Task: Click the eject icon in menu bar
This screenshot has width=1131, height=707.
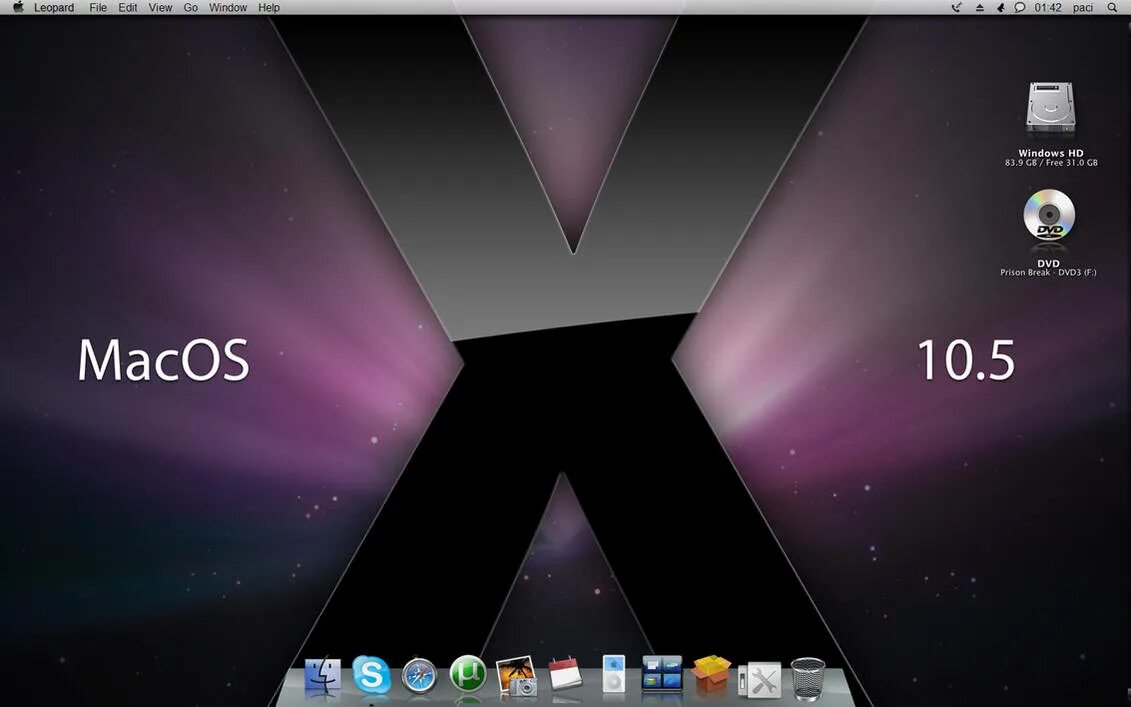Action: (x=980, y=7)
